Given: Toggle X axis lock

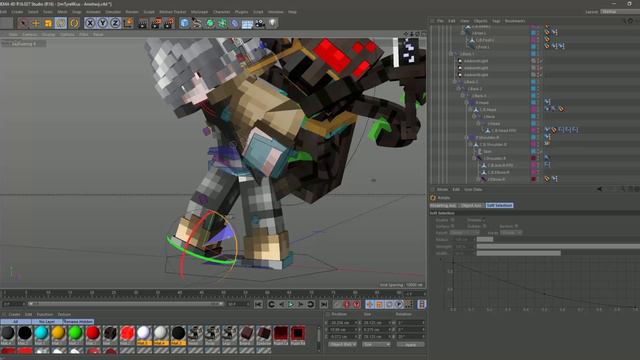Looking at the screenshot, I should (x=90, y=23).
